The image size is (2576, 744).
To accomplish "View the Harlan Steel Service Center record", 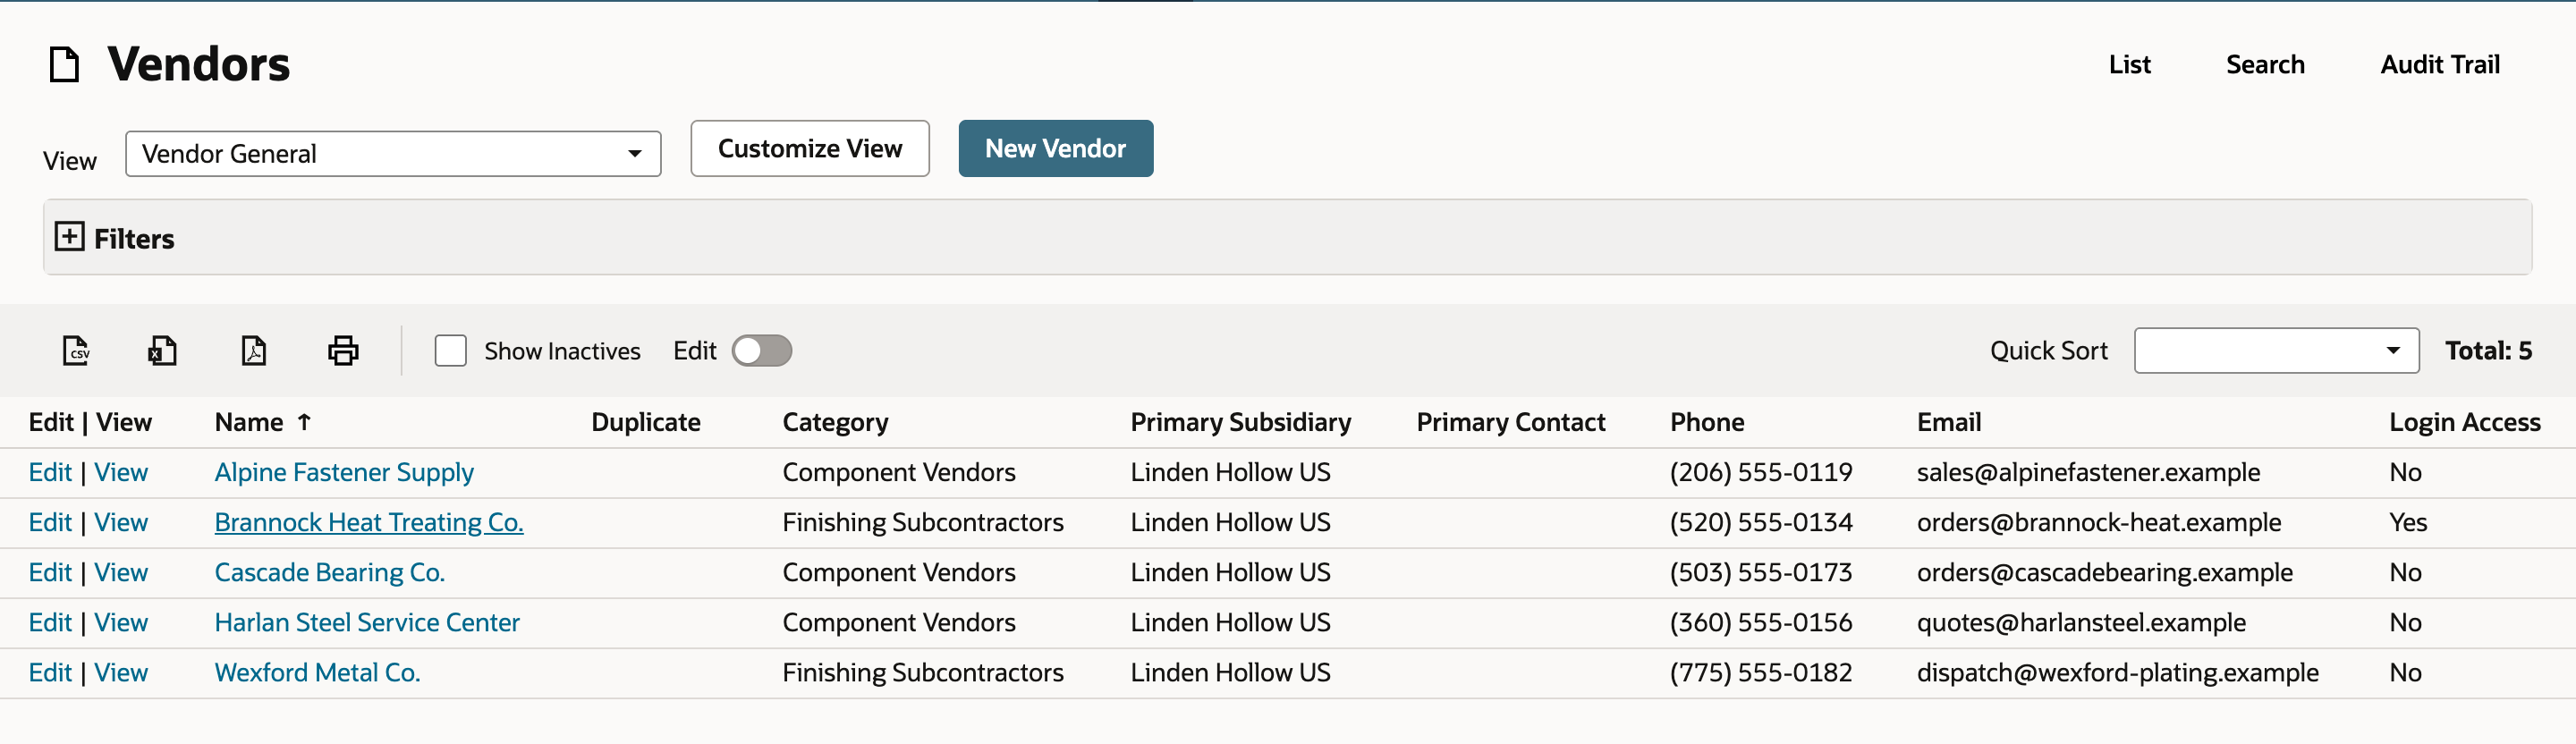I will click(x=121, y=622).
